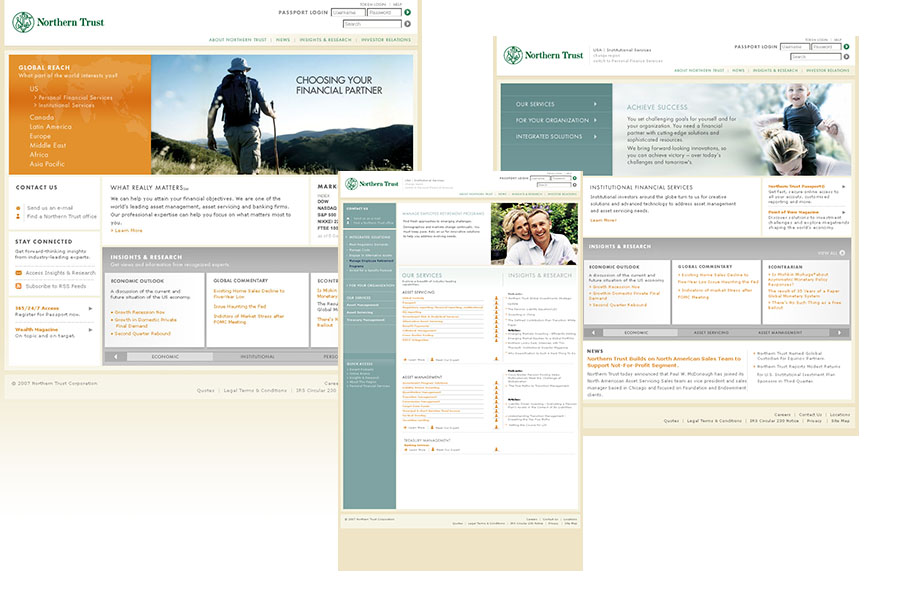Choose Institutional Services under US
The width and height of the screenshot is (900, 600).
[66, 106]
